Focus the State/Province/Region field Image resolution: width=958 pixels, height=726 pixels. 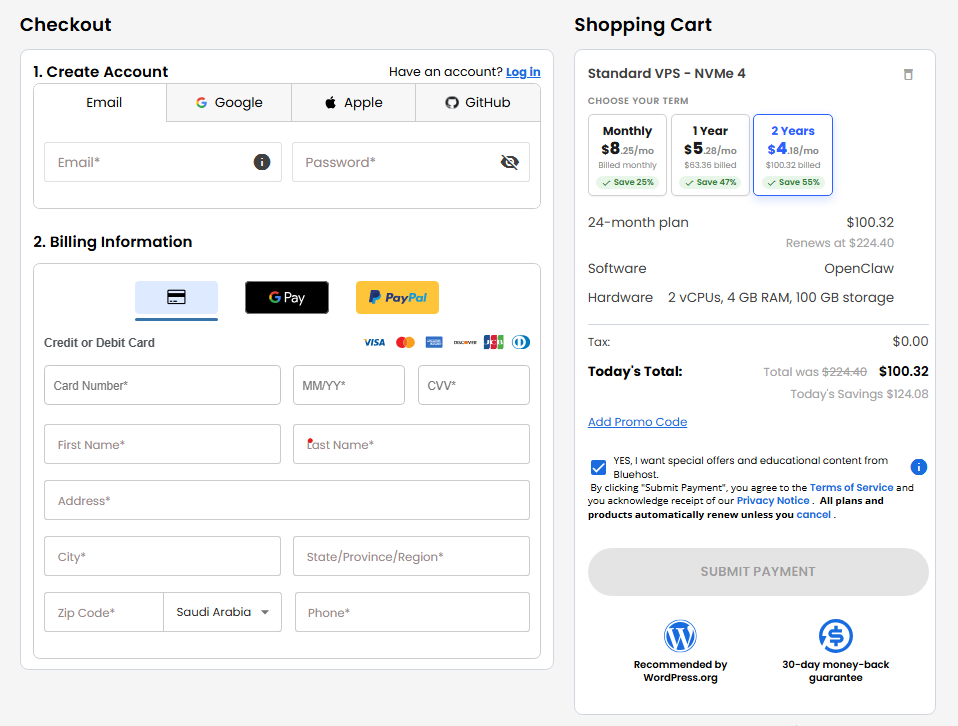(411, 556)
